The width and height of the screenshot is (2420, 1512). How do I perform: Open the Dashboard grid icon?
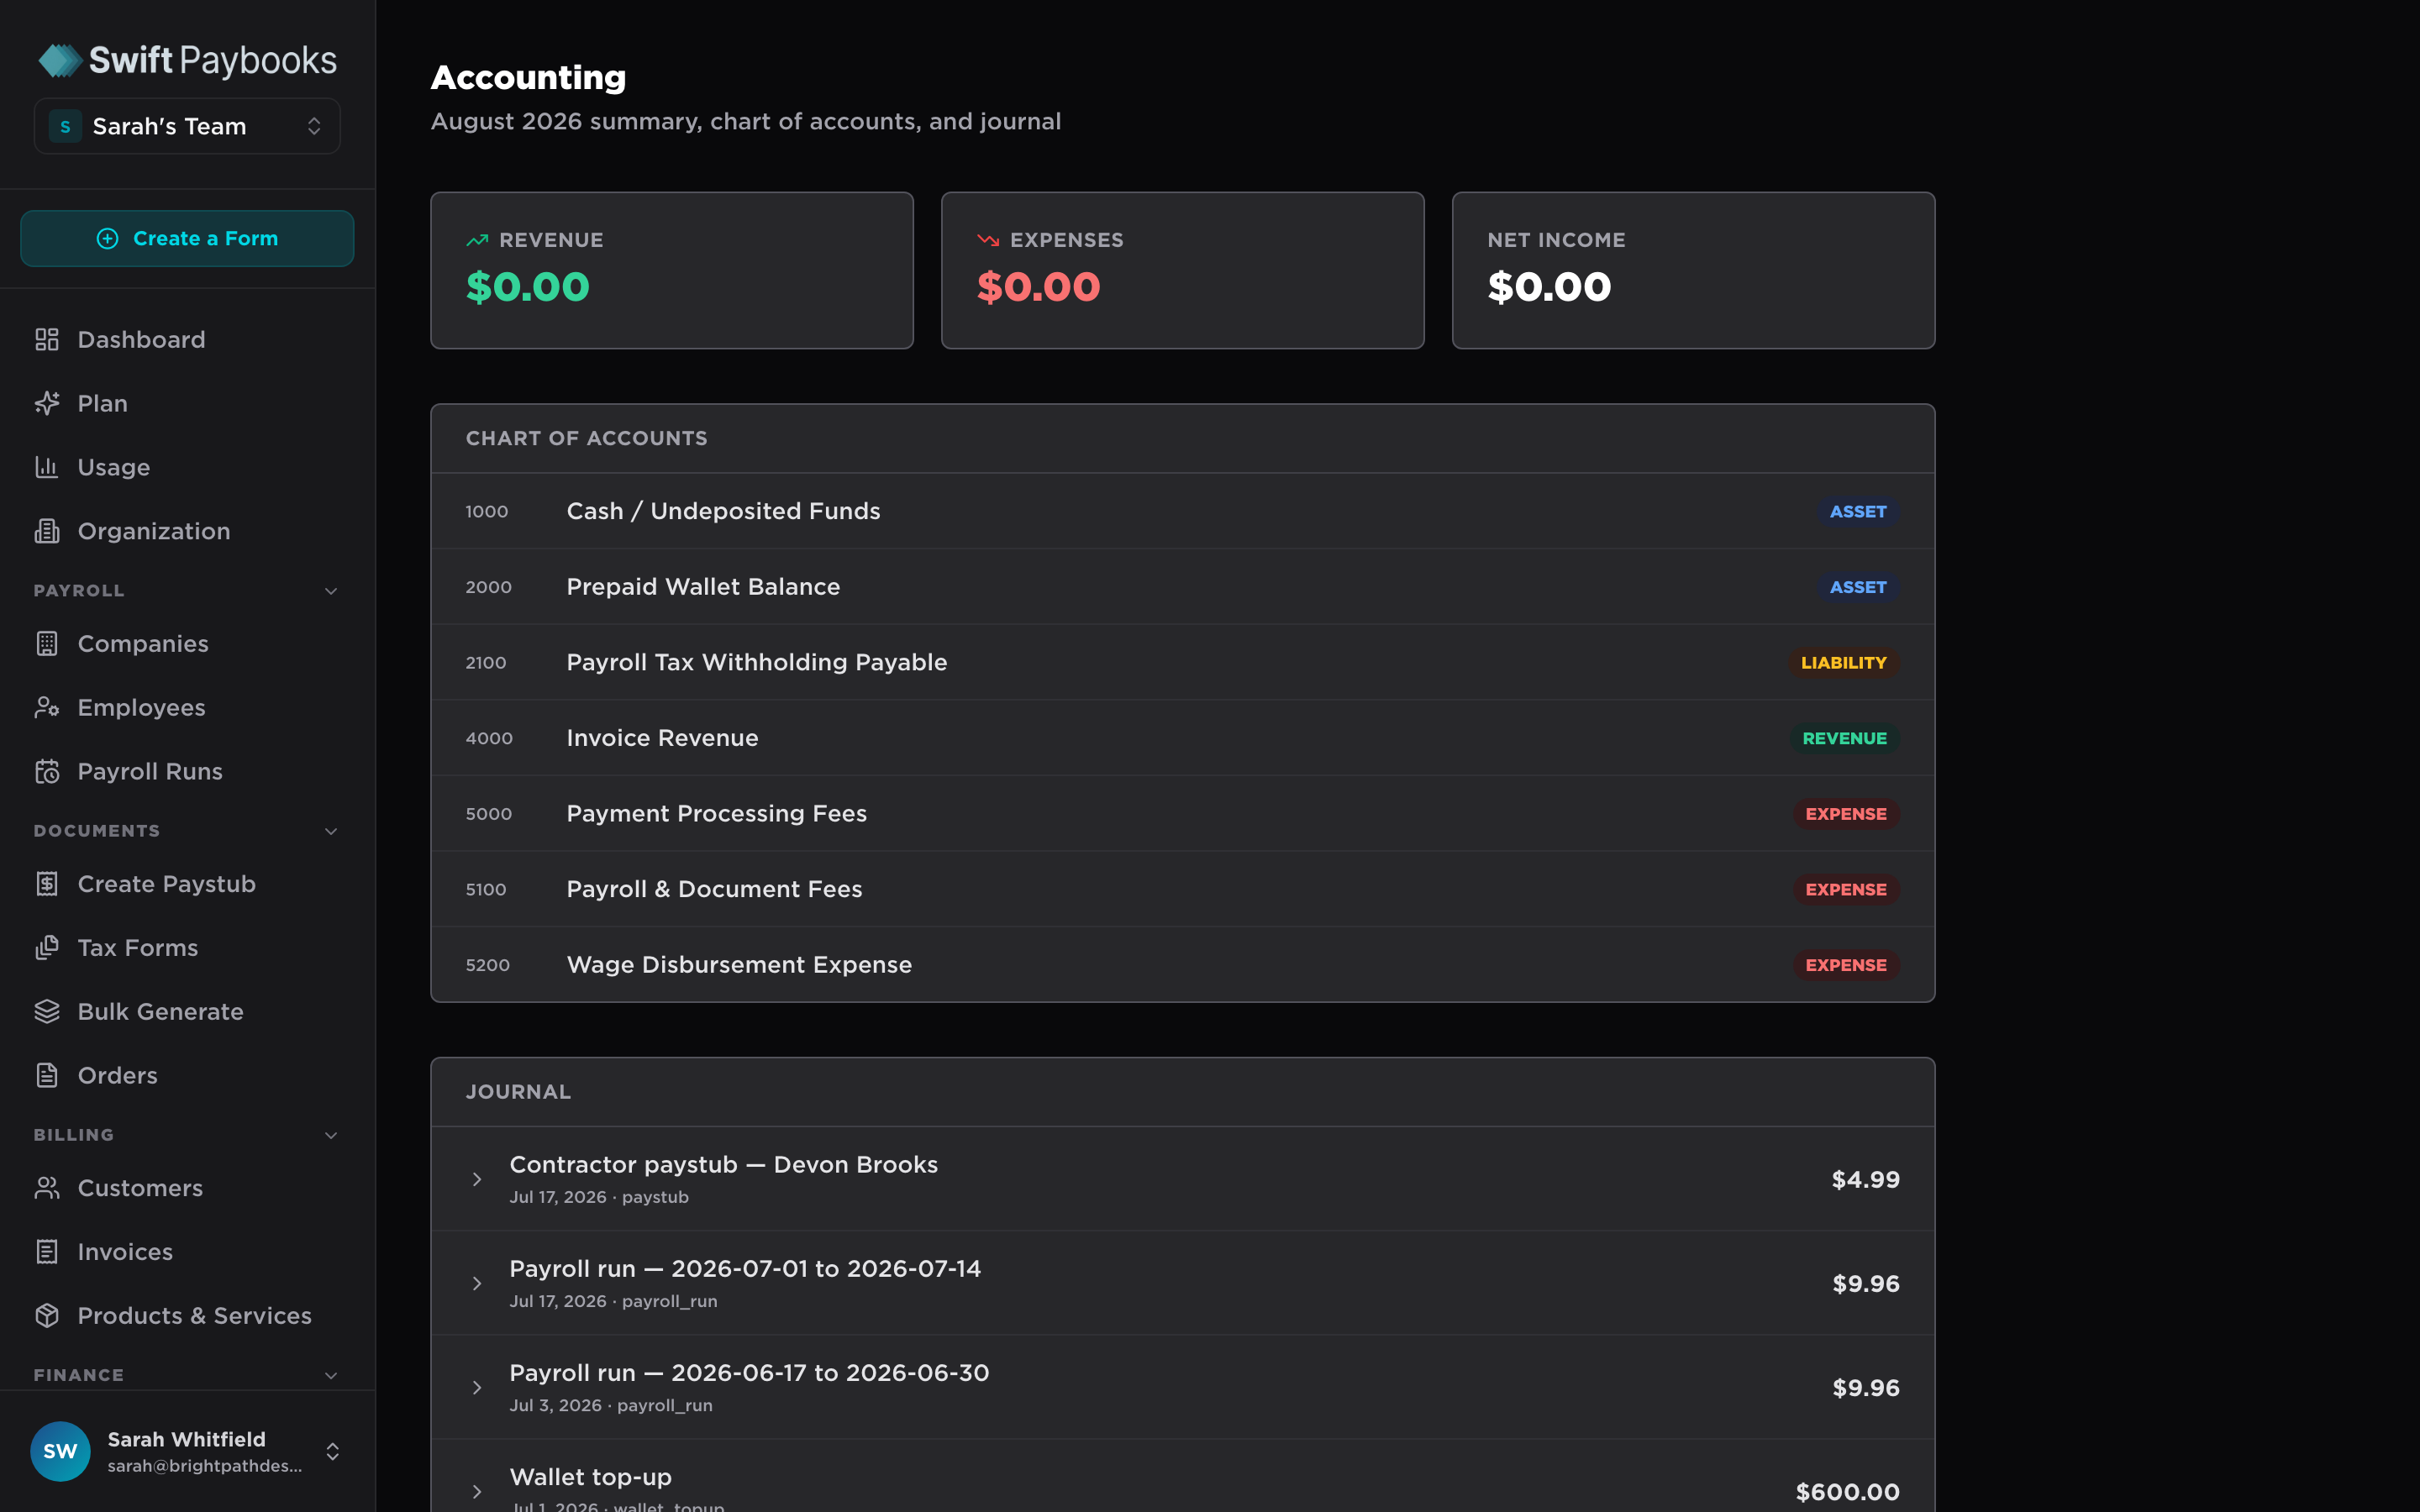pos(47,340)
